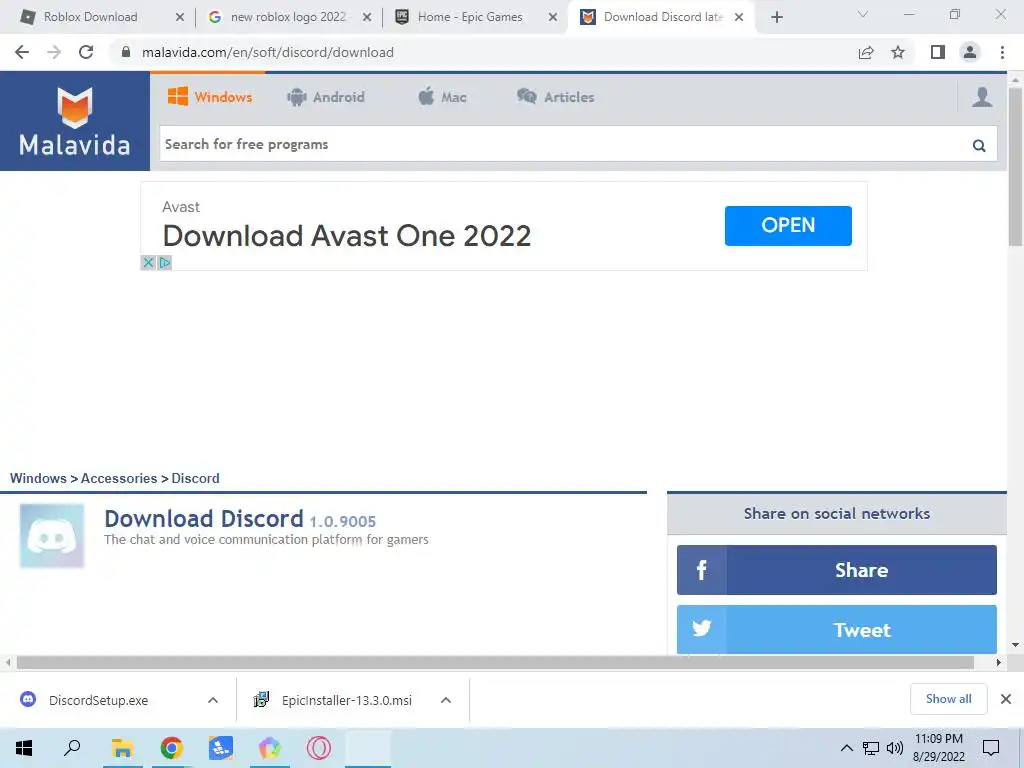Click the network icon in system tray
This screenshot has width=1024, height=768.
871,748
